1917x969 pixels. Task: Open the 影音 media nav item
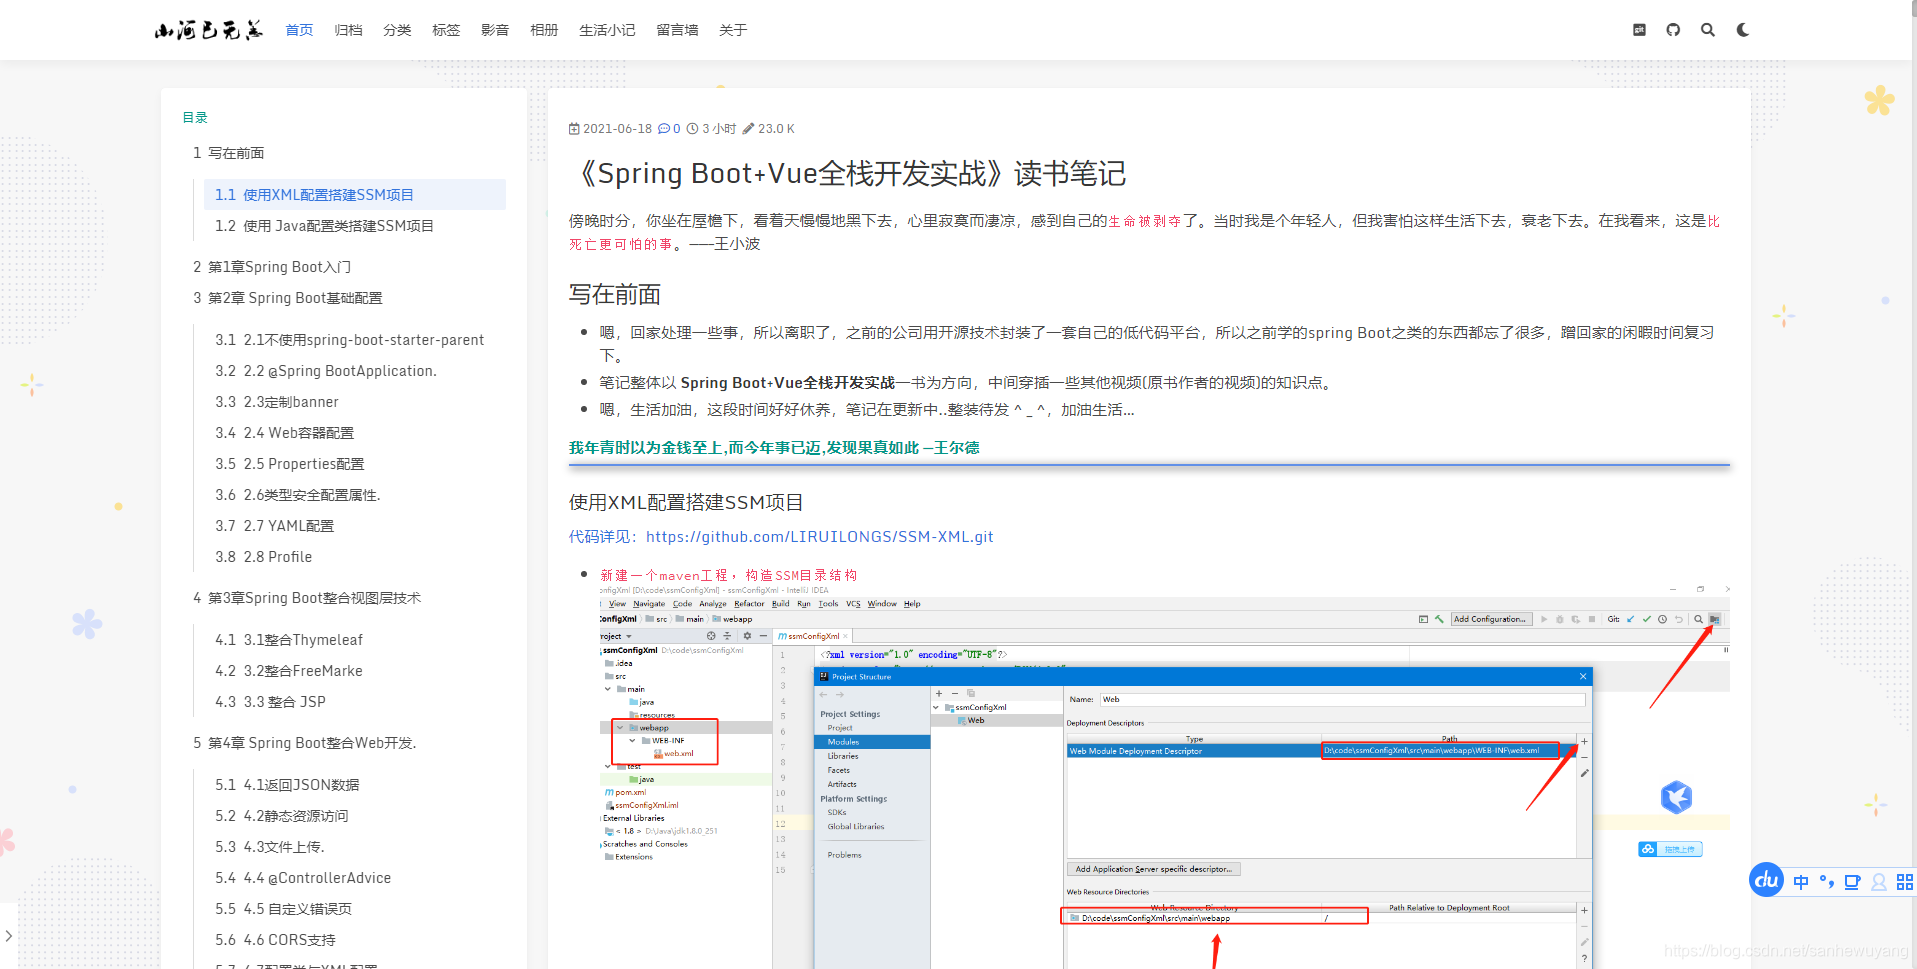(x=495, y=30)
